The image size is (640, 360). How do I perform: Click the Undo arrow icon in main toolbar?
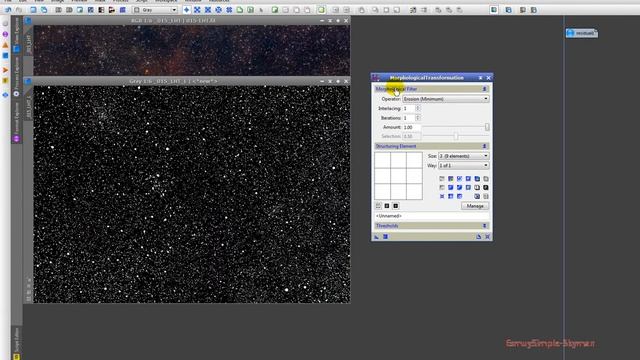click(x=8, y=9)
